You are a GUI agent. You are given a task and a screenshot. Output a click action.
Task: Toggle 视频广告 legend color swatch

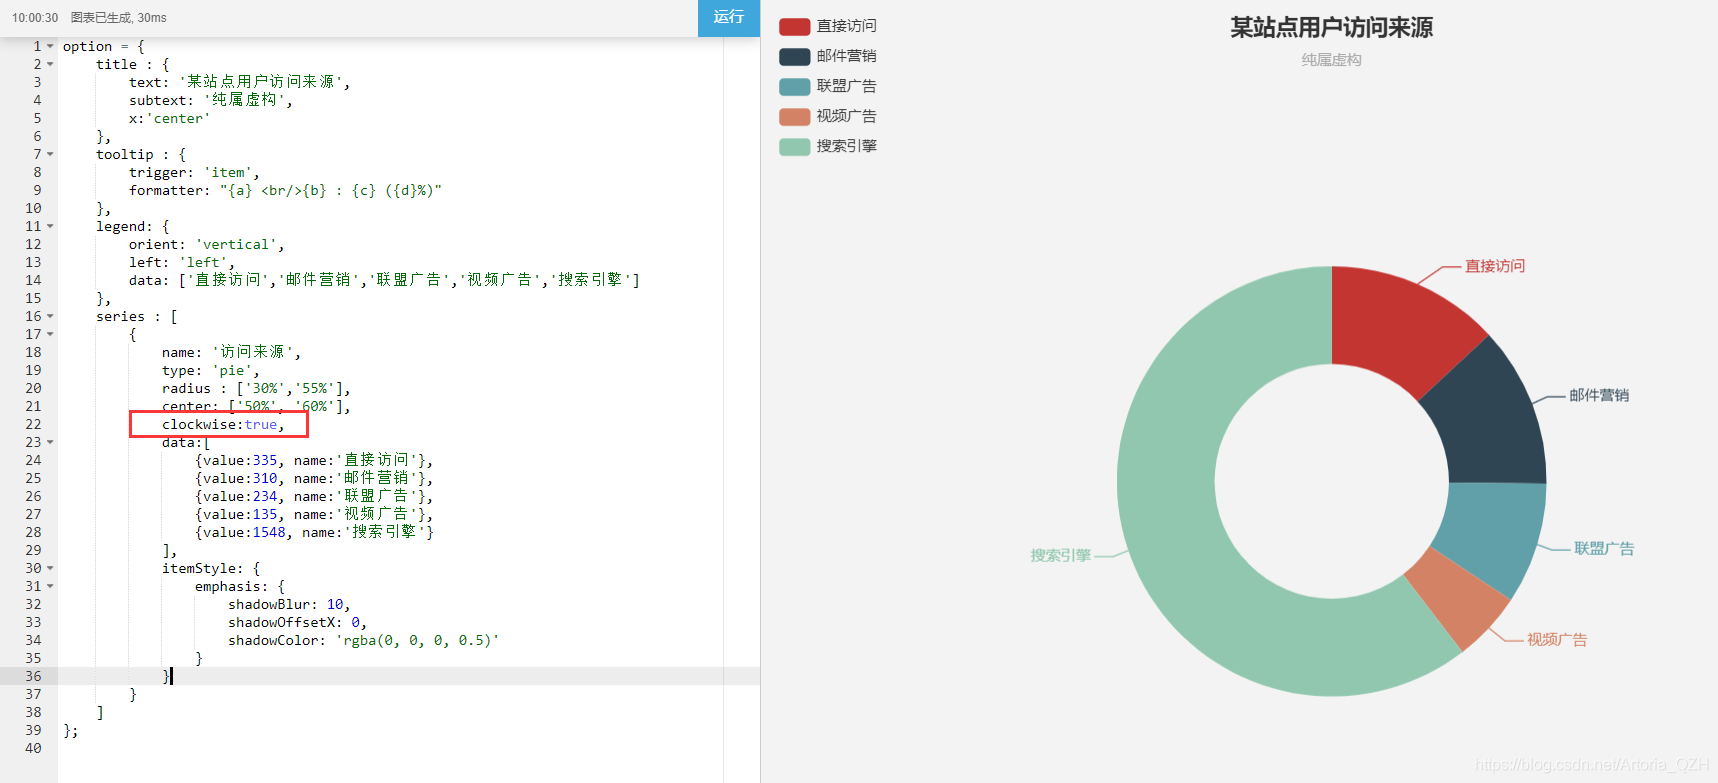tap(794, 116)
